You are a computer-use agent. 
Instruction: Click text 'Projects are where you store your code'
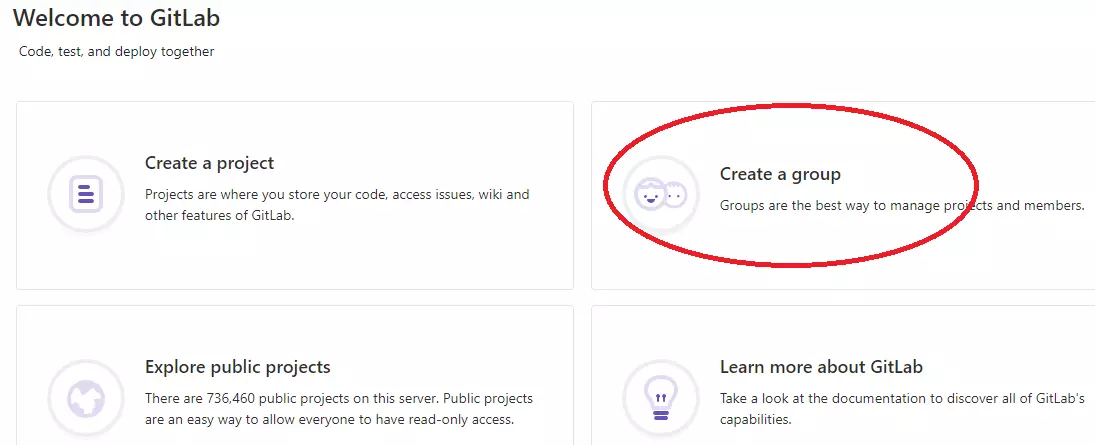click(x=267, y=194)
